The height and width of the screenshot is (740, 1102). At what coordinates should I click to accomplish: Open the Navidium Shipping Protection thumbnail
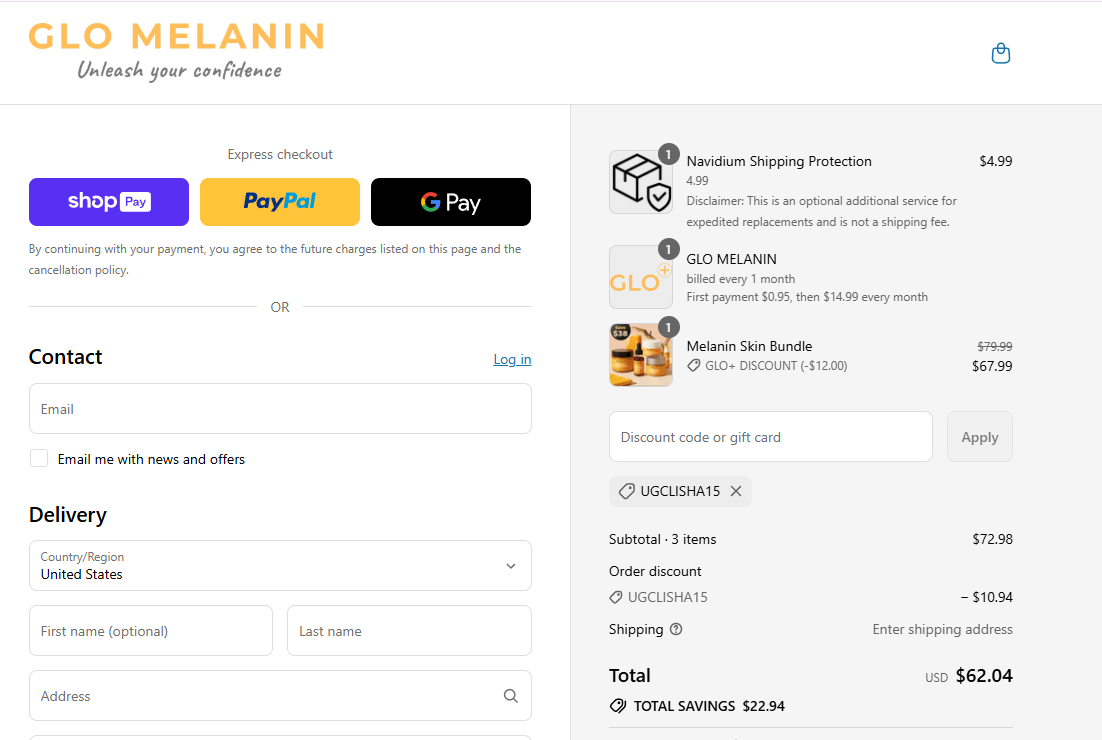pyautogui.click(x=640, y=182)
